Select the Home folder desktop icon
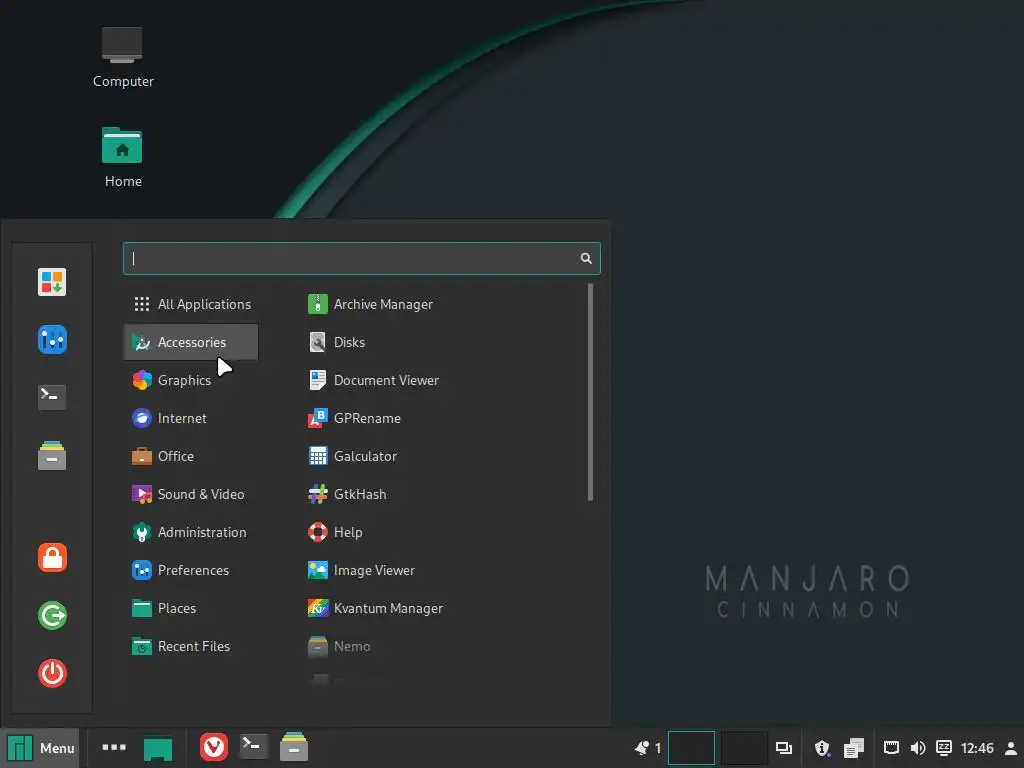This screenshot has width=1024, height=768. [123, 157]
